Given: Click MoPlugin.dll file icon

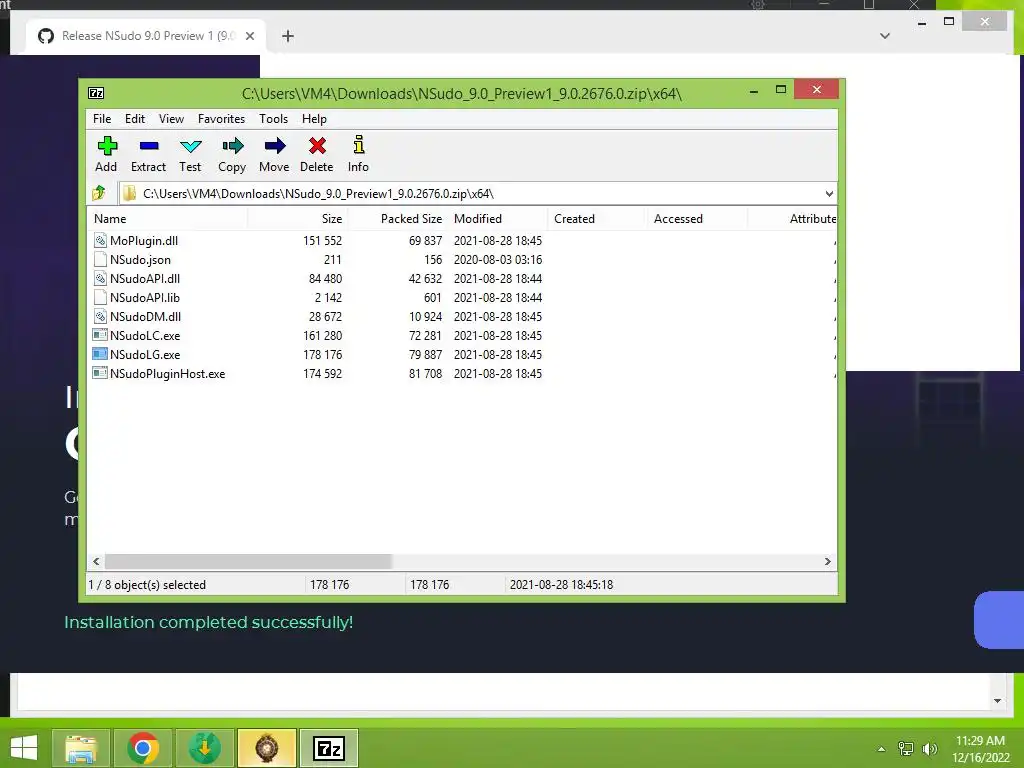Looking at the screenshot, I should 100,240.
